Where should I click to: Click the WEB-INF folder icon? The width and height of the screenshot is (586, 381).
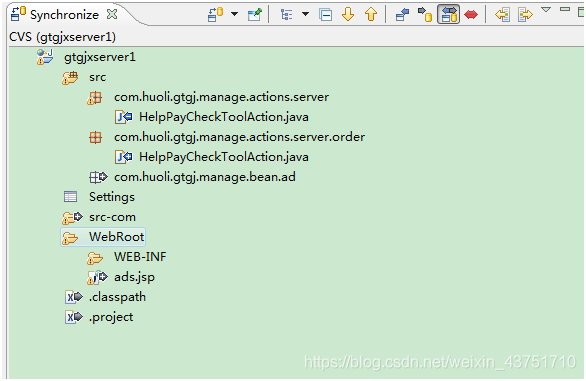tap(95, 258)
